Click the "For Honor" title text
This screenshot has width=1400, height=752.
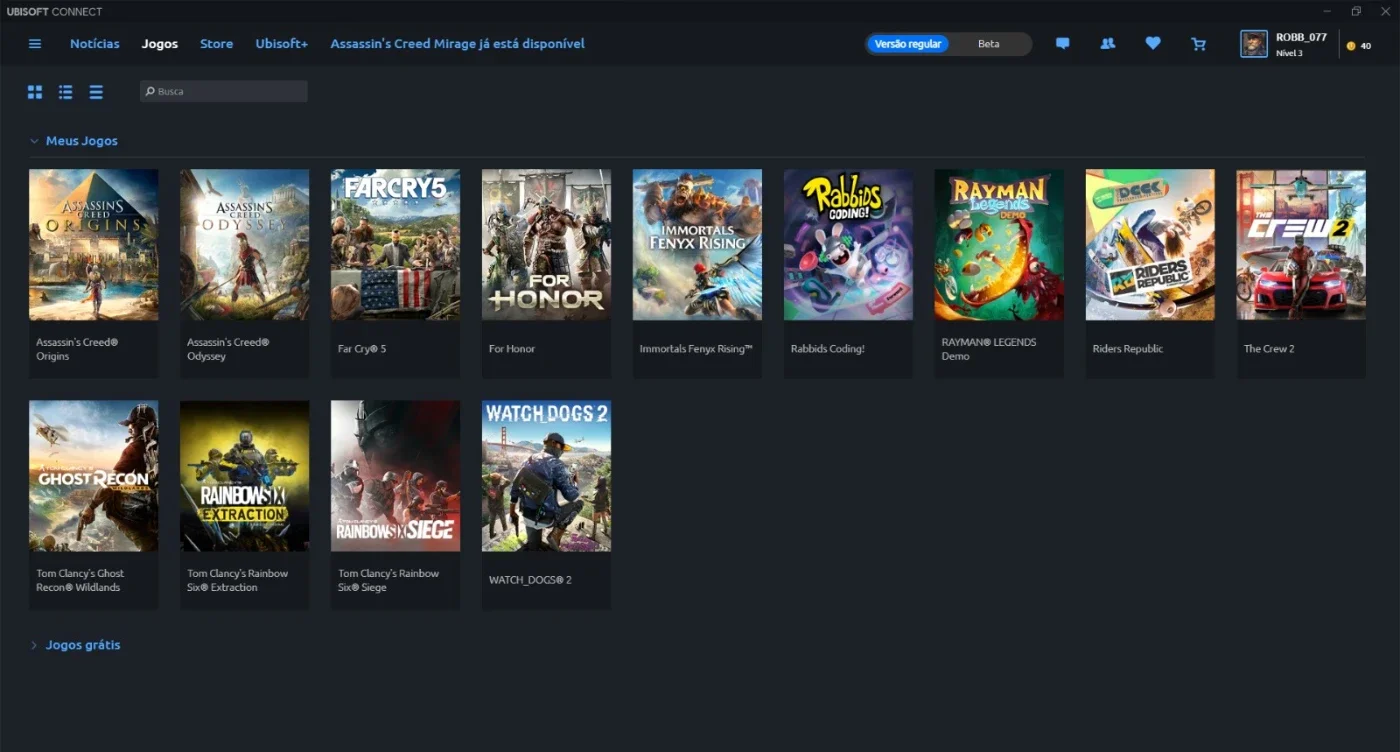pyautogui.click(x=512, y=349)
